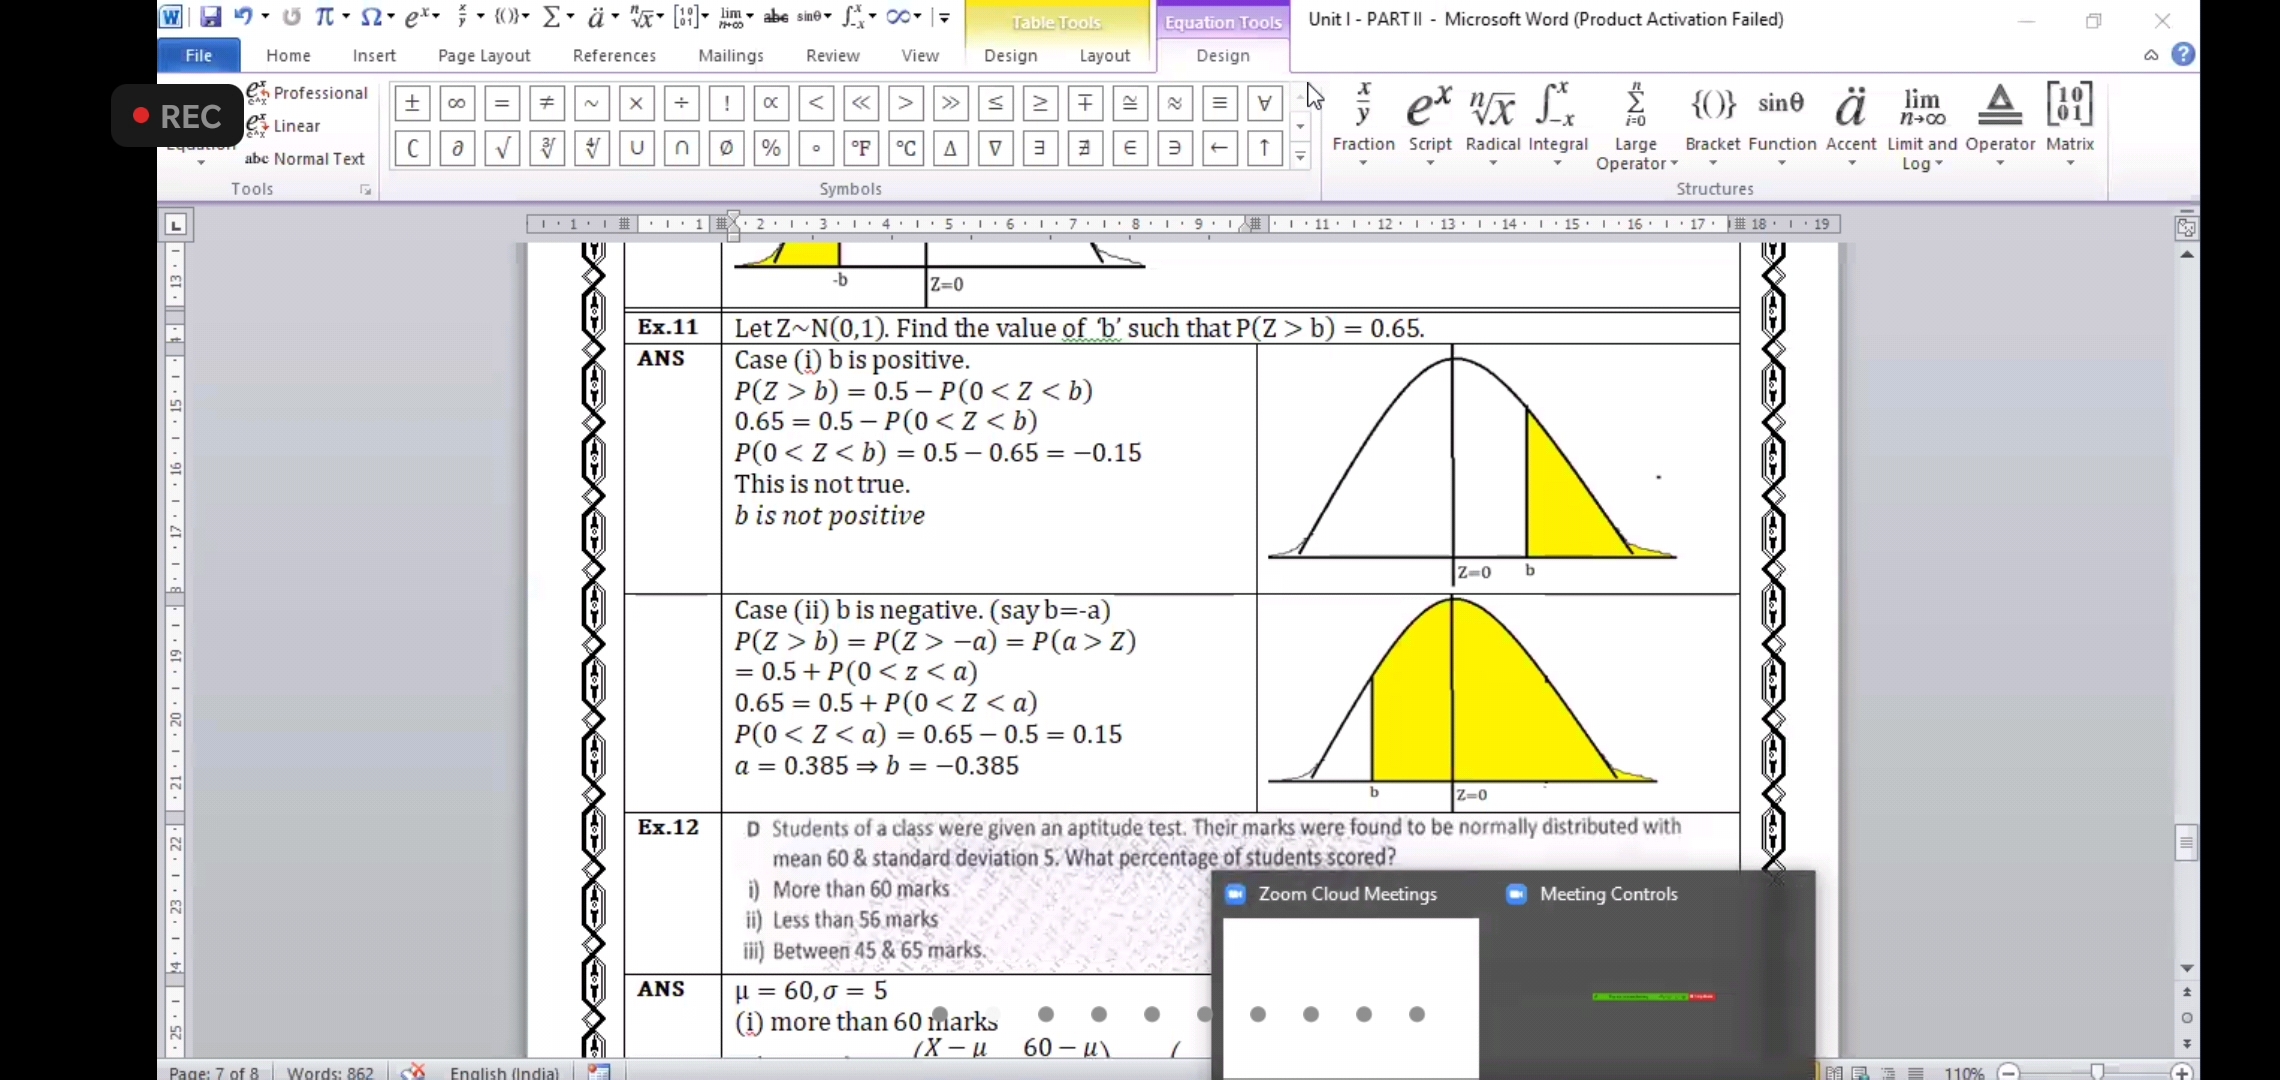This screenshot has height=1080, width=2280.
Task: Switch to the Page Layout tab
Action: coord(484,56)
